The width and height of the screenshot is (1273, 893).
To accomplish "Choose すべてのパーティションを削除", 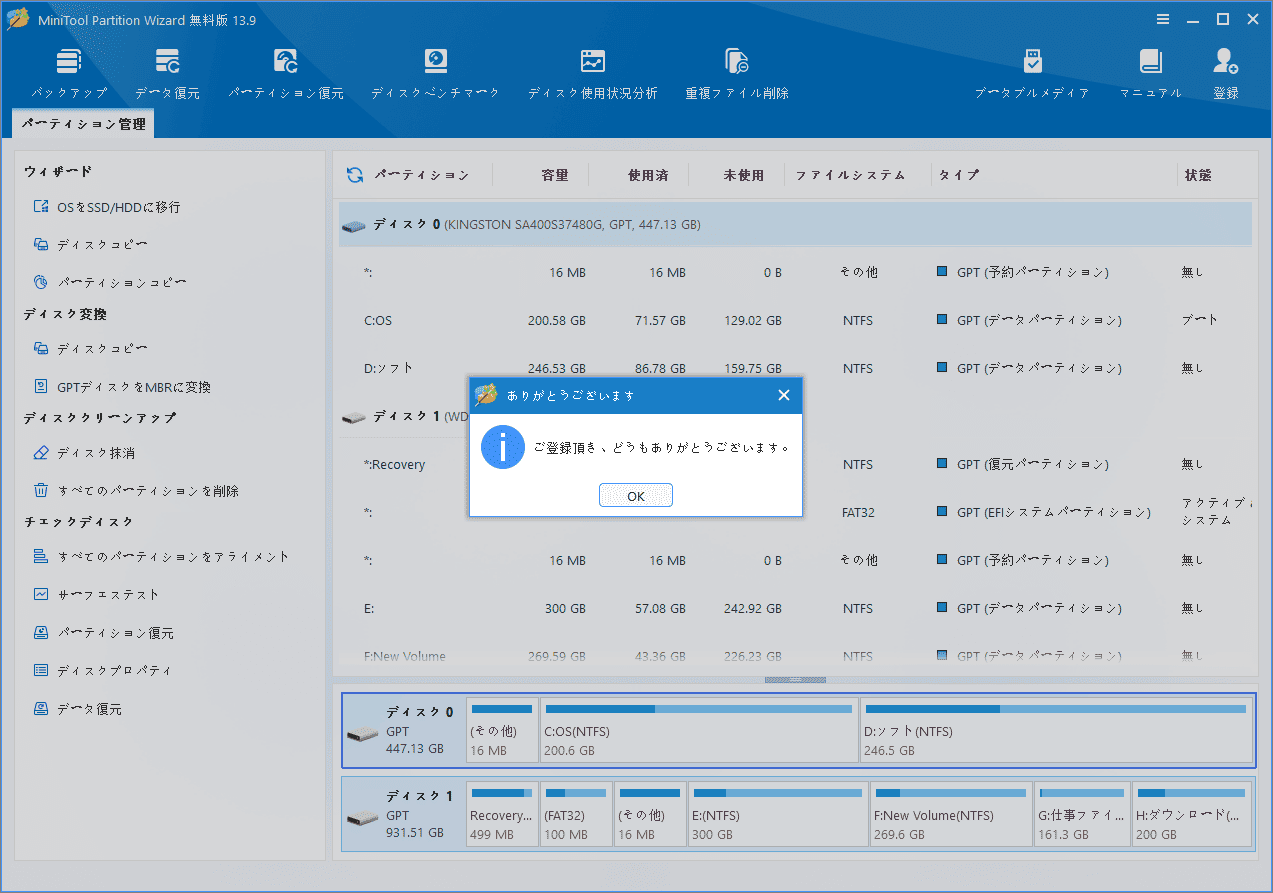I will pos(135,490).
